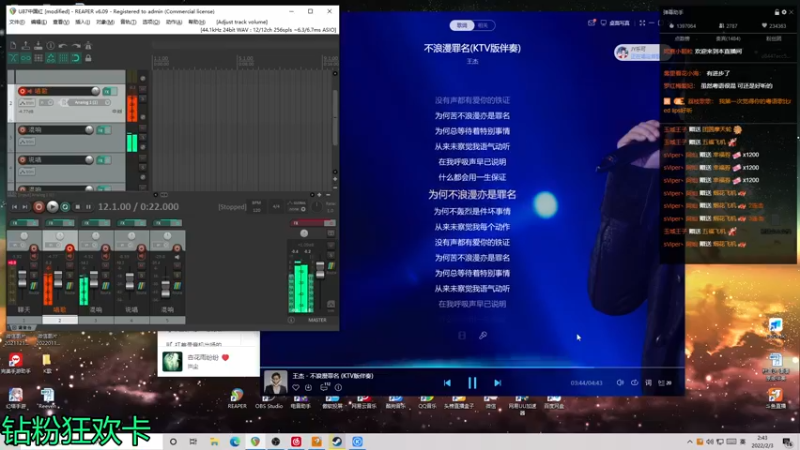
Task: Adjust the 唱歌 mixer channel volume fader
Action: [x=58, y=279]
